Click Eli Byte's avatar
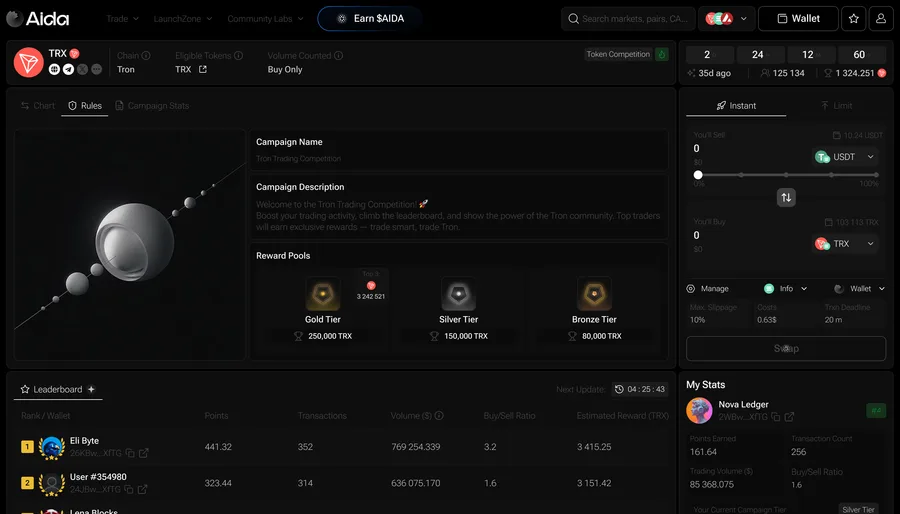The width and height of the screenshot is (900, 514). [52, 447]
